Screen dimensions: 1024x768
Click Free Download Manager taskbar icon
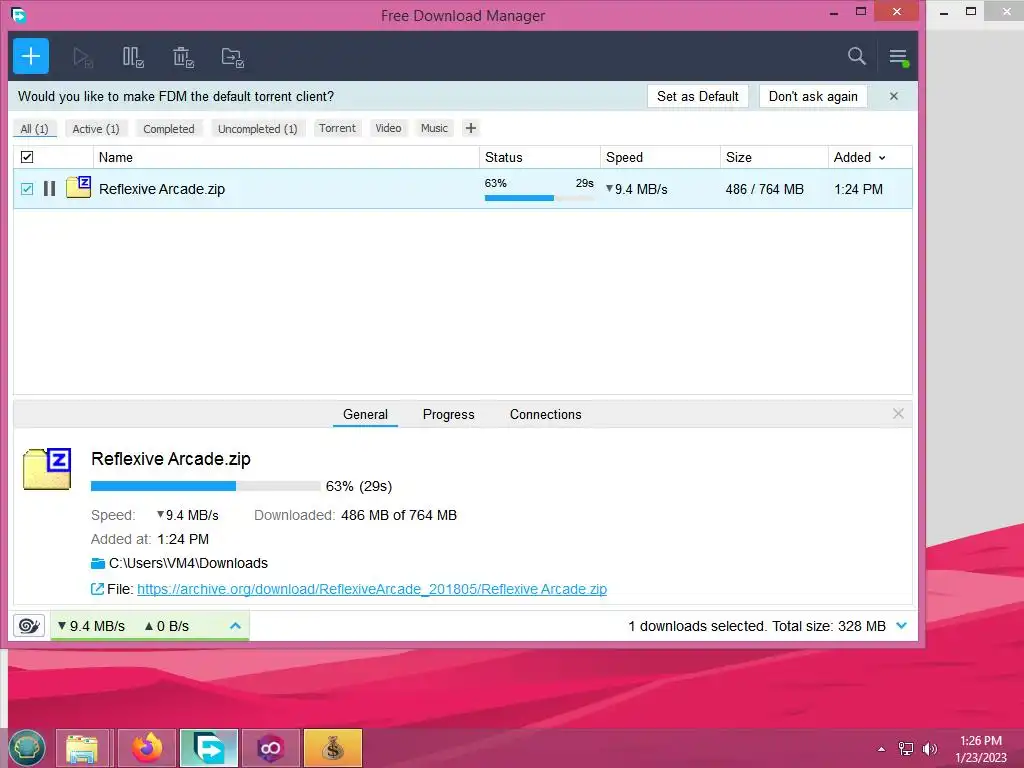(209, 748)
